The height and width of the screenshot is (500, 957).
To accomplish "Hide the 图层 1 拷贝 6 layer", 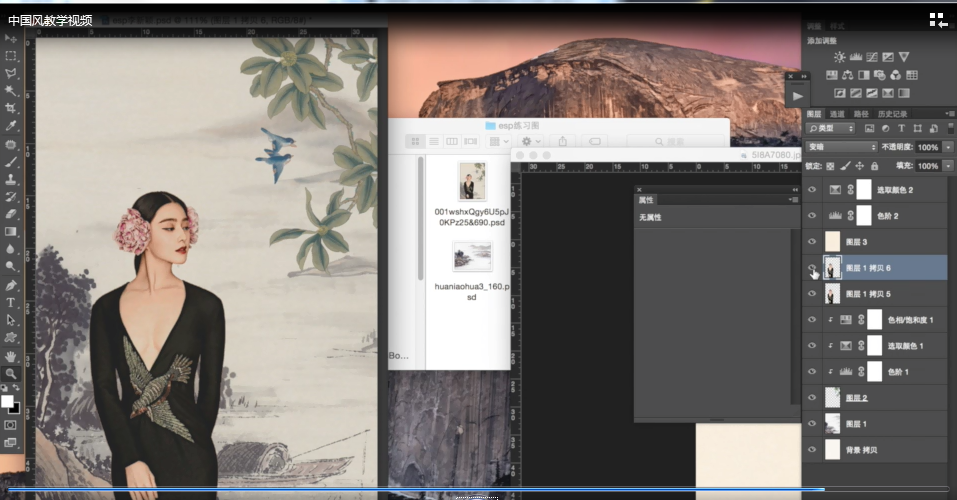I will click(x=812, y=267).
